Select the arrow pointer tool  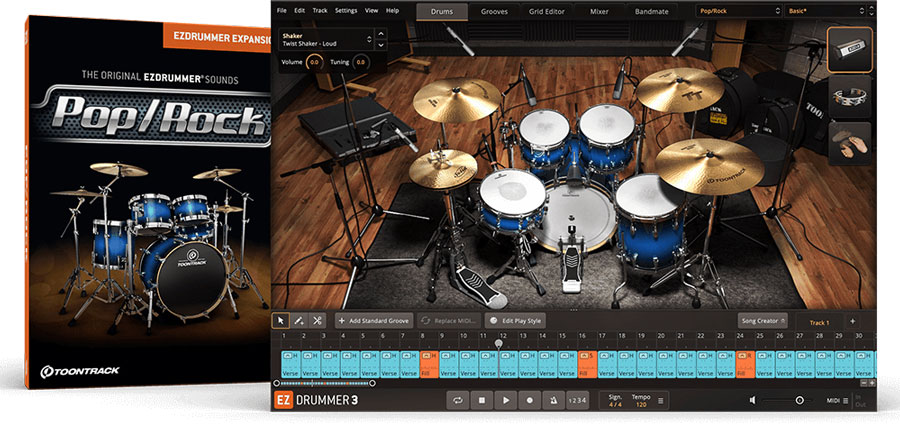point(281,320)
